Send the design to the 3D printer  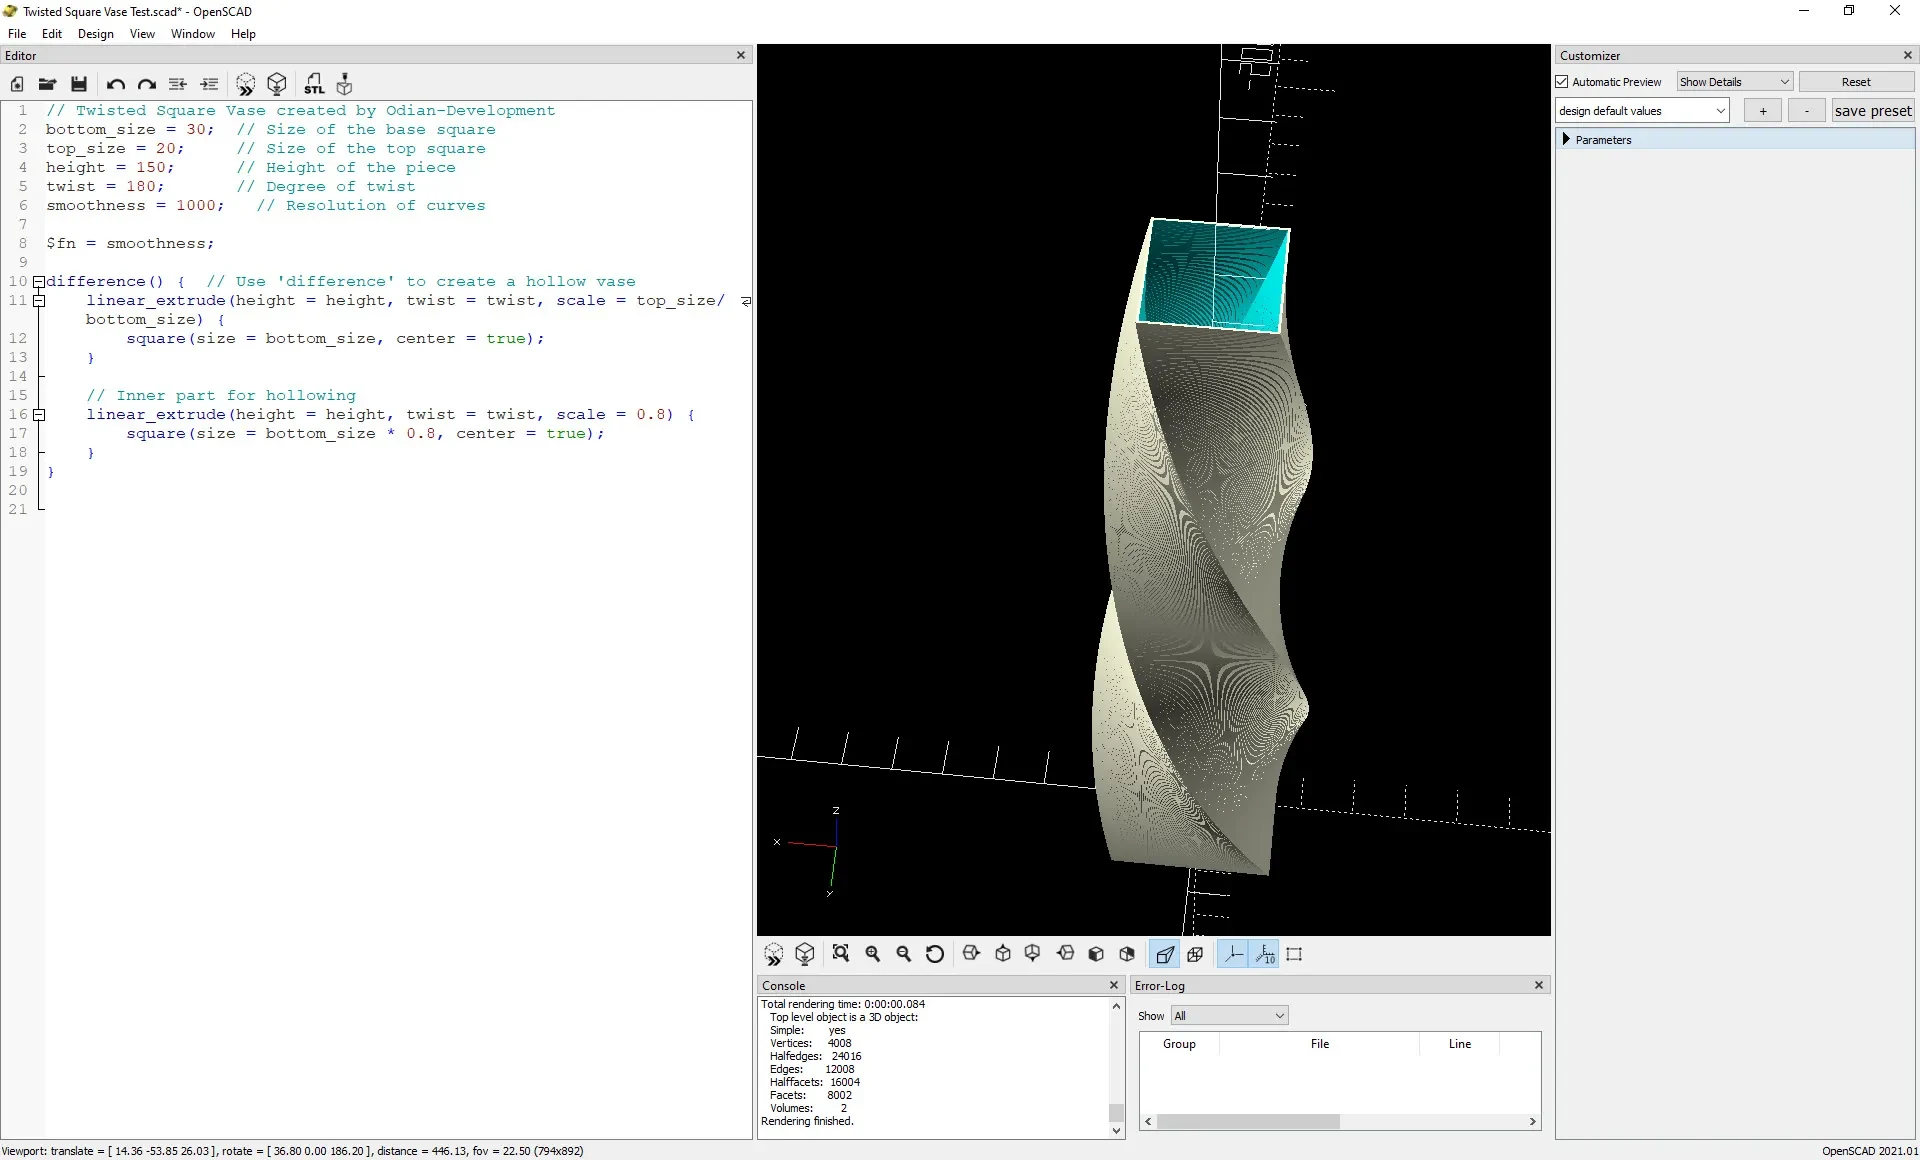345,84
